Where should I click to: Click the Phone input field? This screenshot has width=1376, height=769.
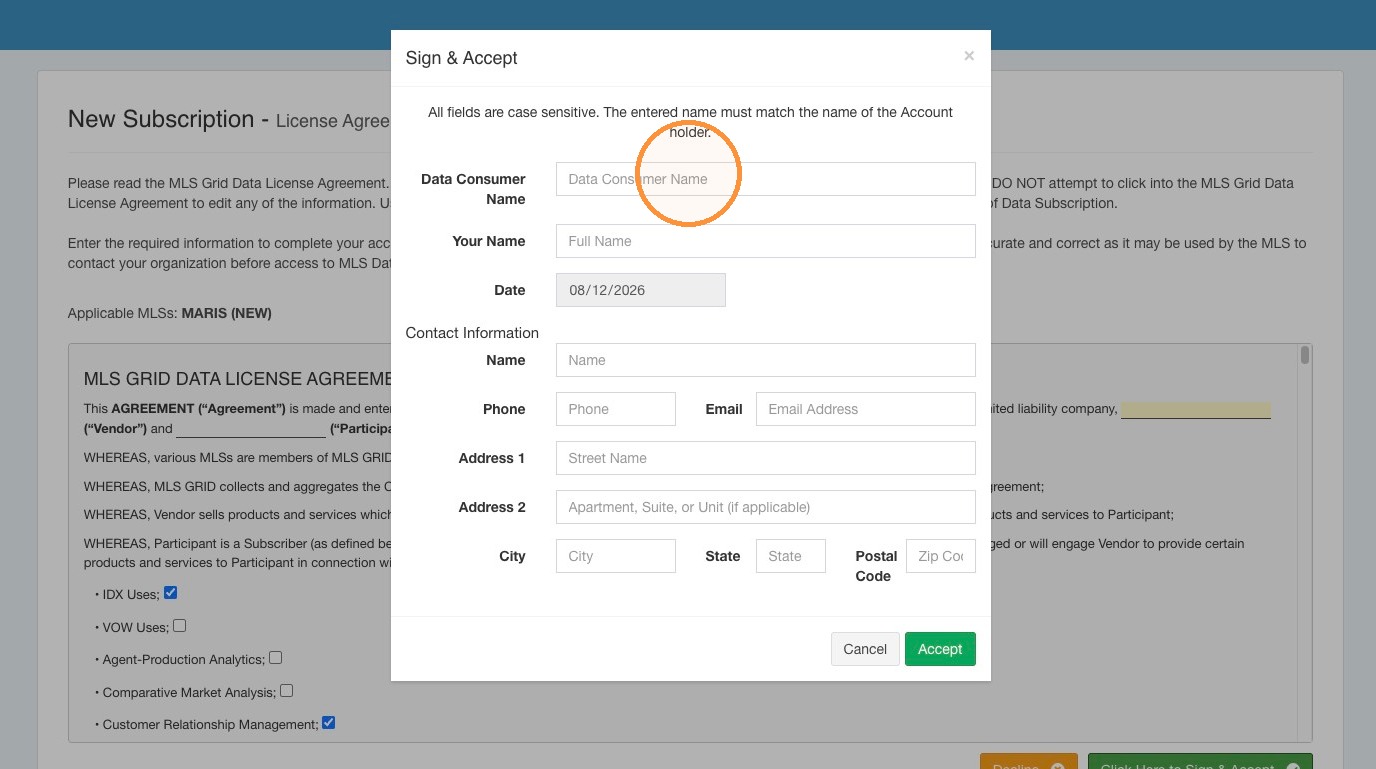pyautogui.click(x=615, y=409)
